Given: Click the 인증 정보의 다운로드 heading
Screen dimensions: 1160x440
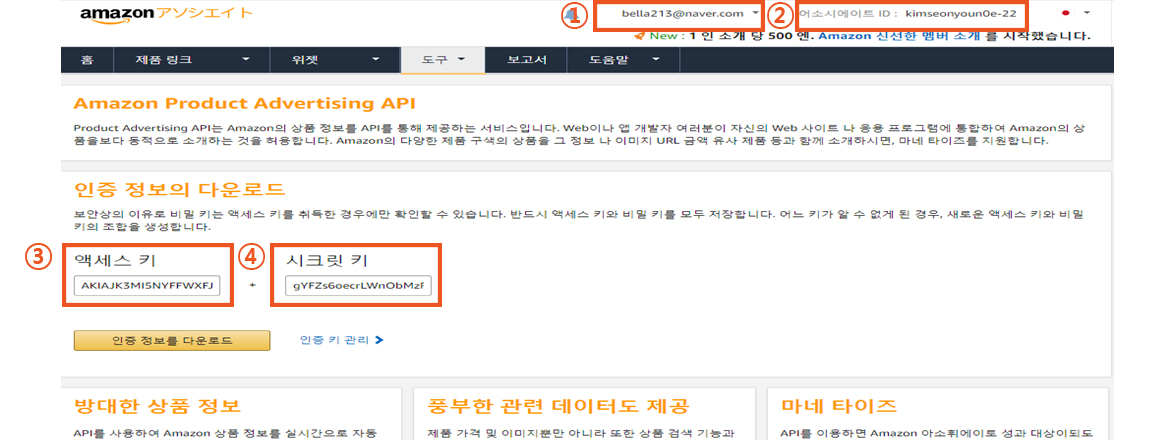Looking at the screenshot, I should coord(180,189).
